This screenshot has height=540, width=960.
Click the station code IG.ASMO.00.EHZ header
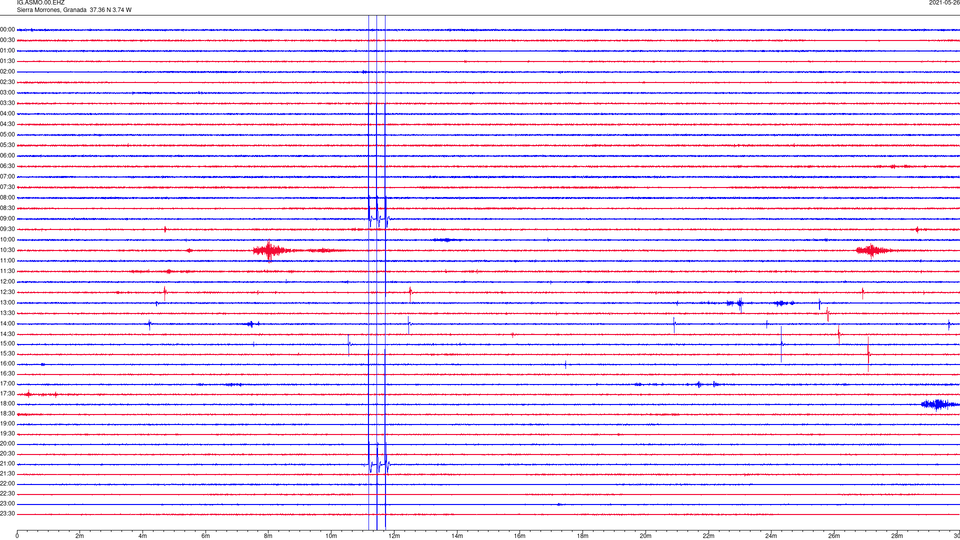[x=40, y=2]
